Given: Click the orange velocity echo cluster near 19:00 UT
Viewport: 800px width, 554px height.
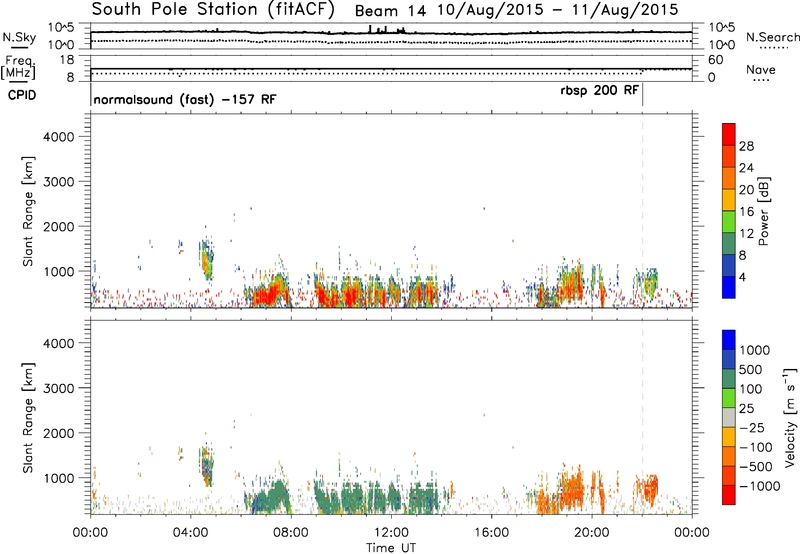Looking at the screenshot, I should [572, 487].
